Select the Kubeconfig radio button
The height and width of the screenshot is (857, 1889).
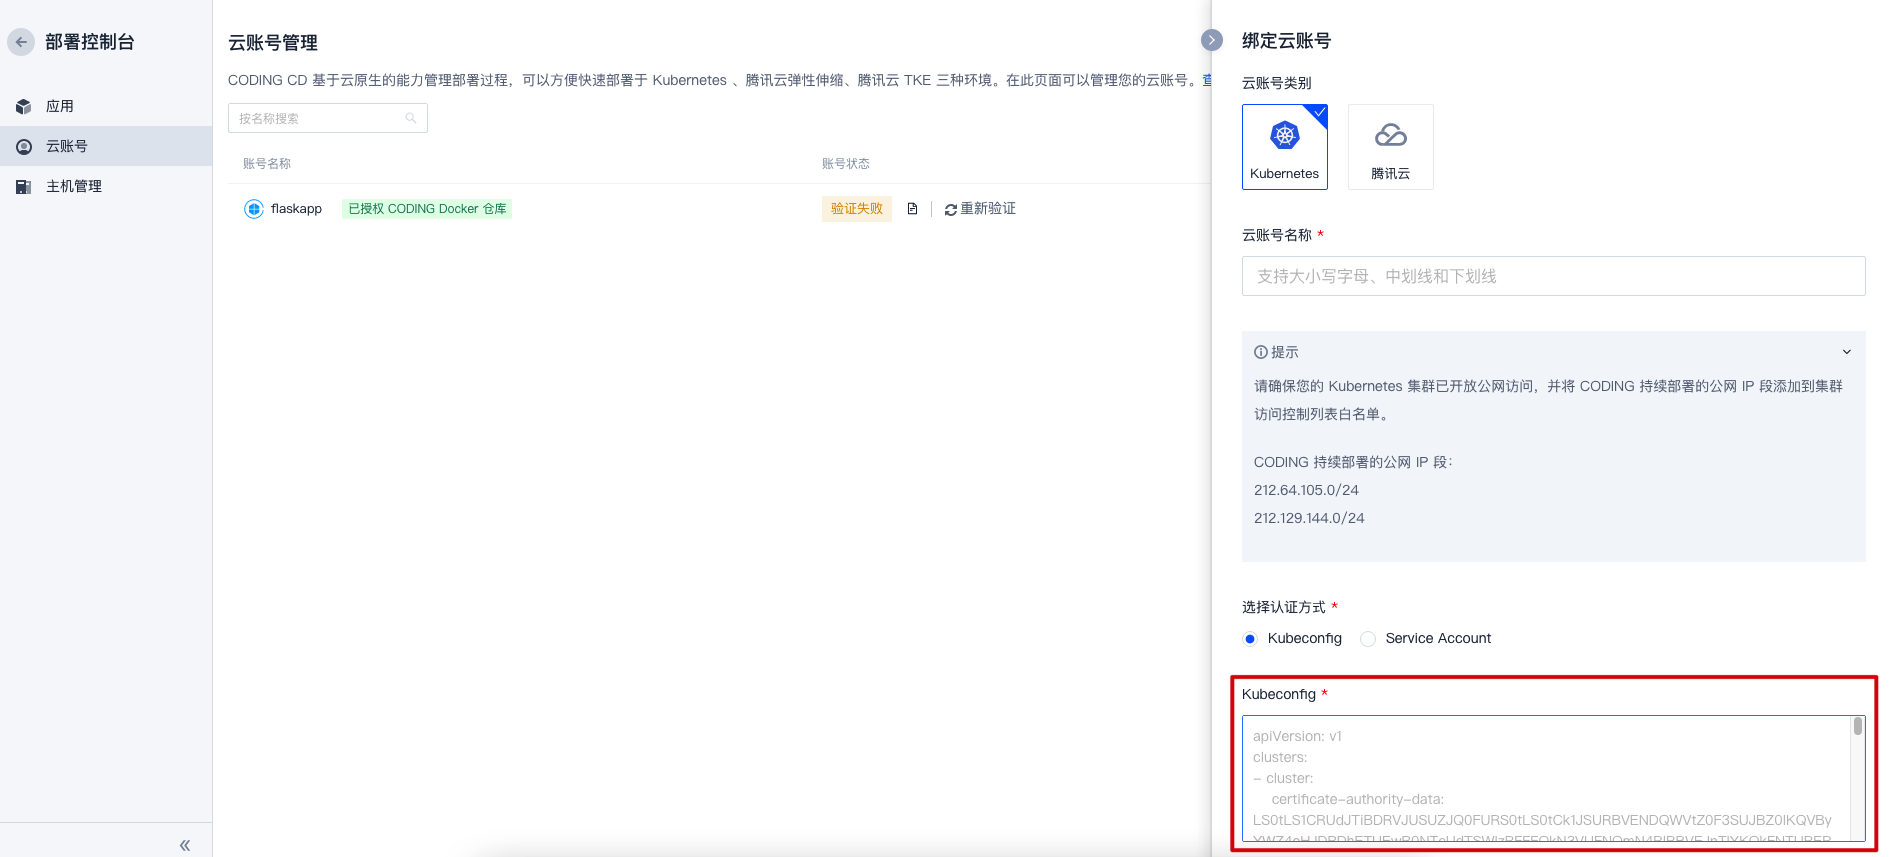coord(1250,639)
